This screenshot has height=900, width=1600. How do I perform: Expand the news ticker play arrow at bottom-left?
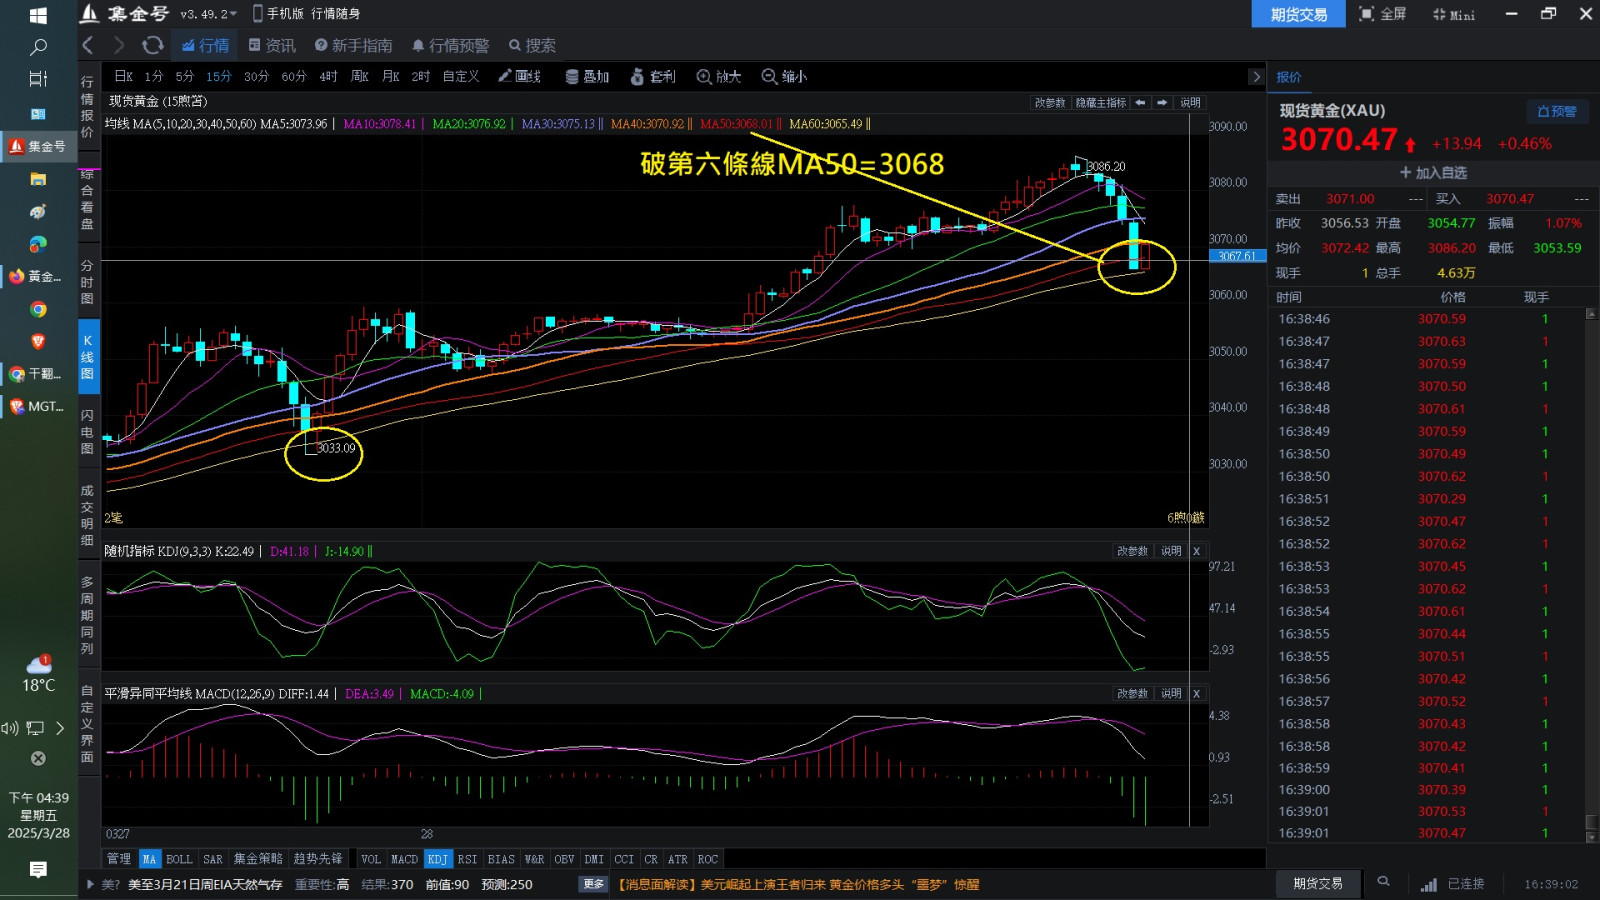click(x=91, y=884)
